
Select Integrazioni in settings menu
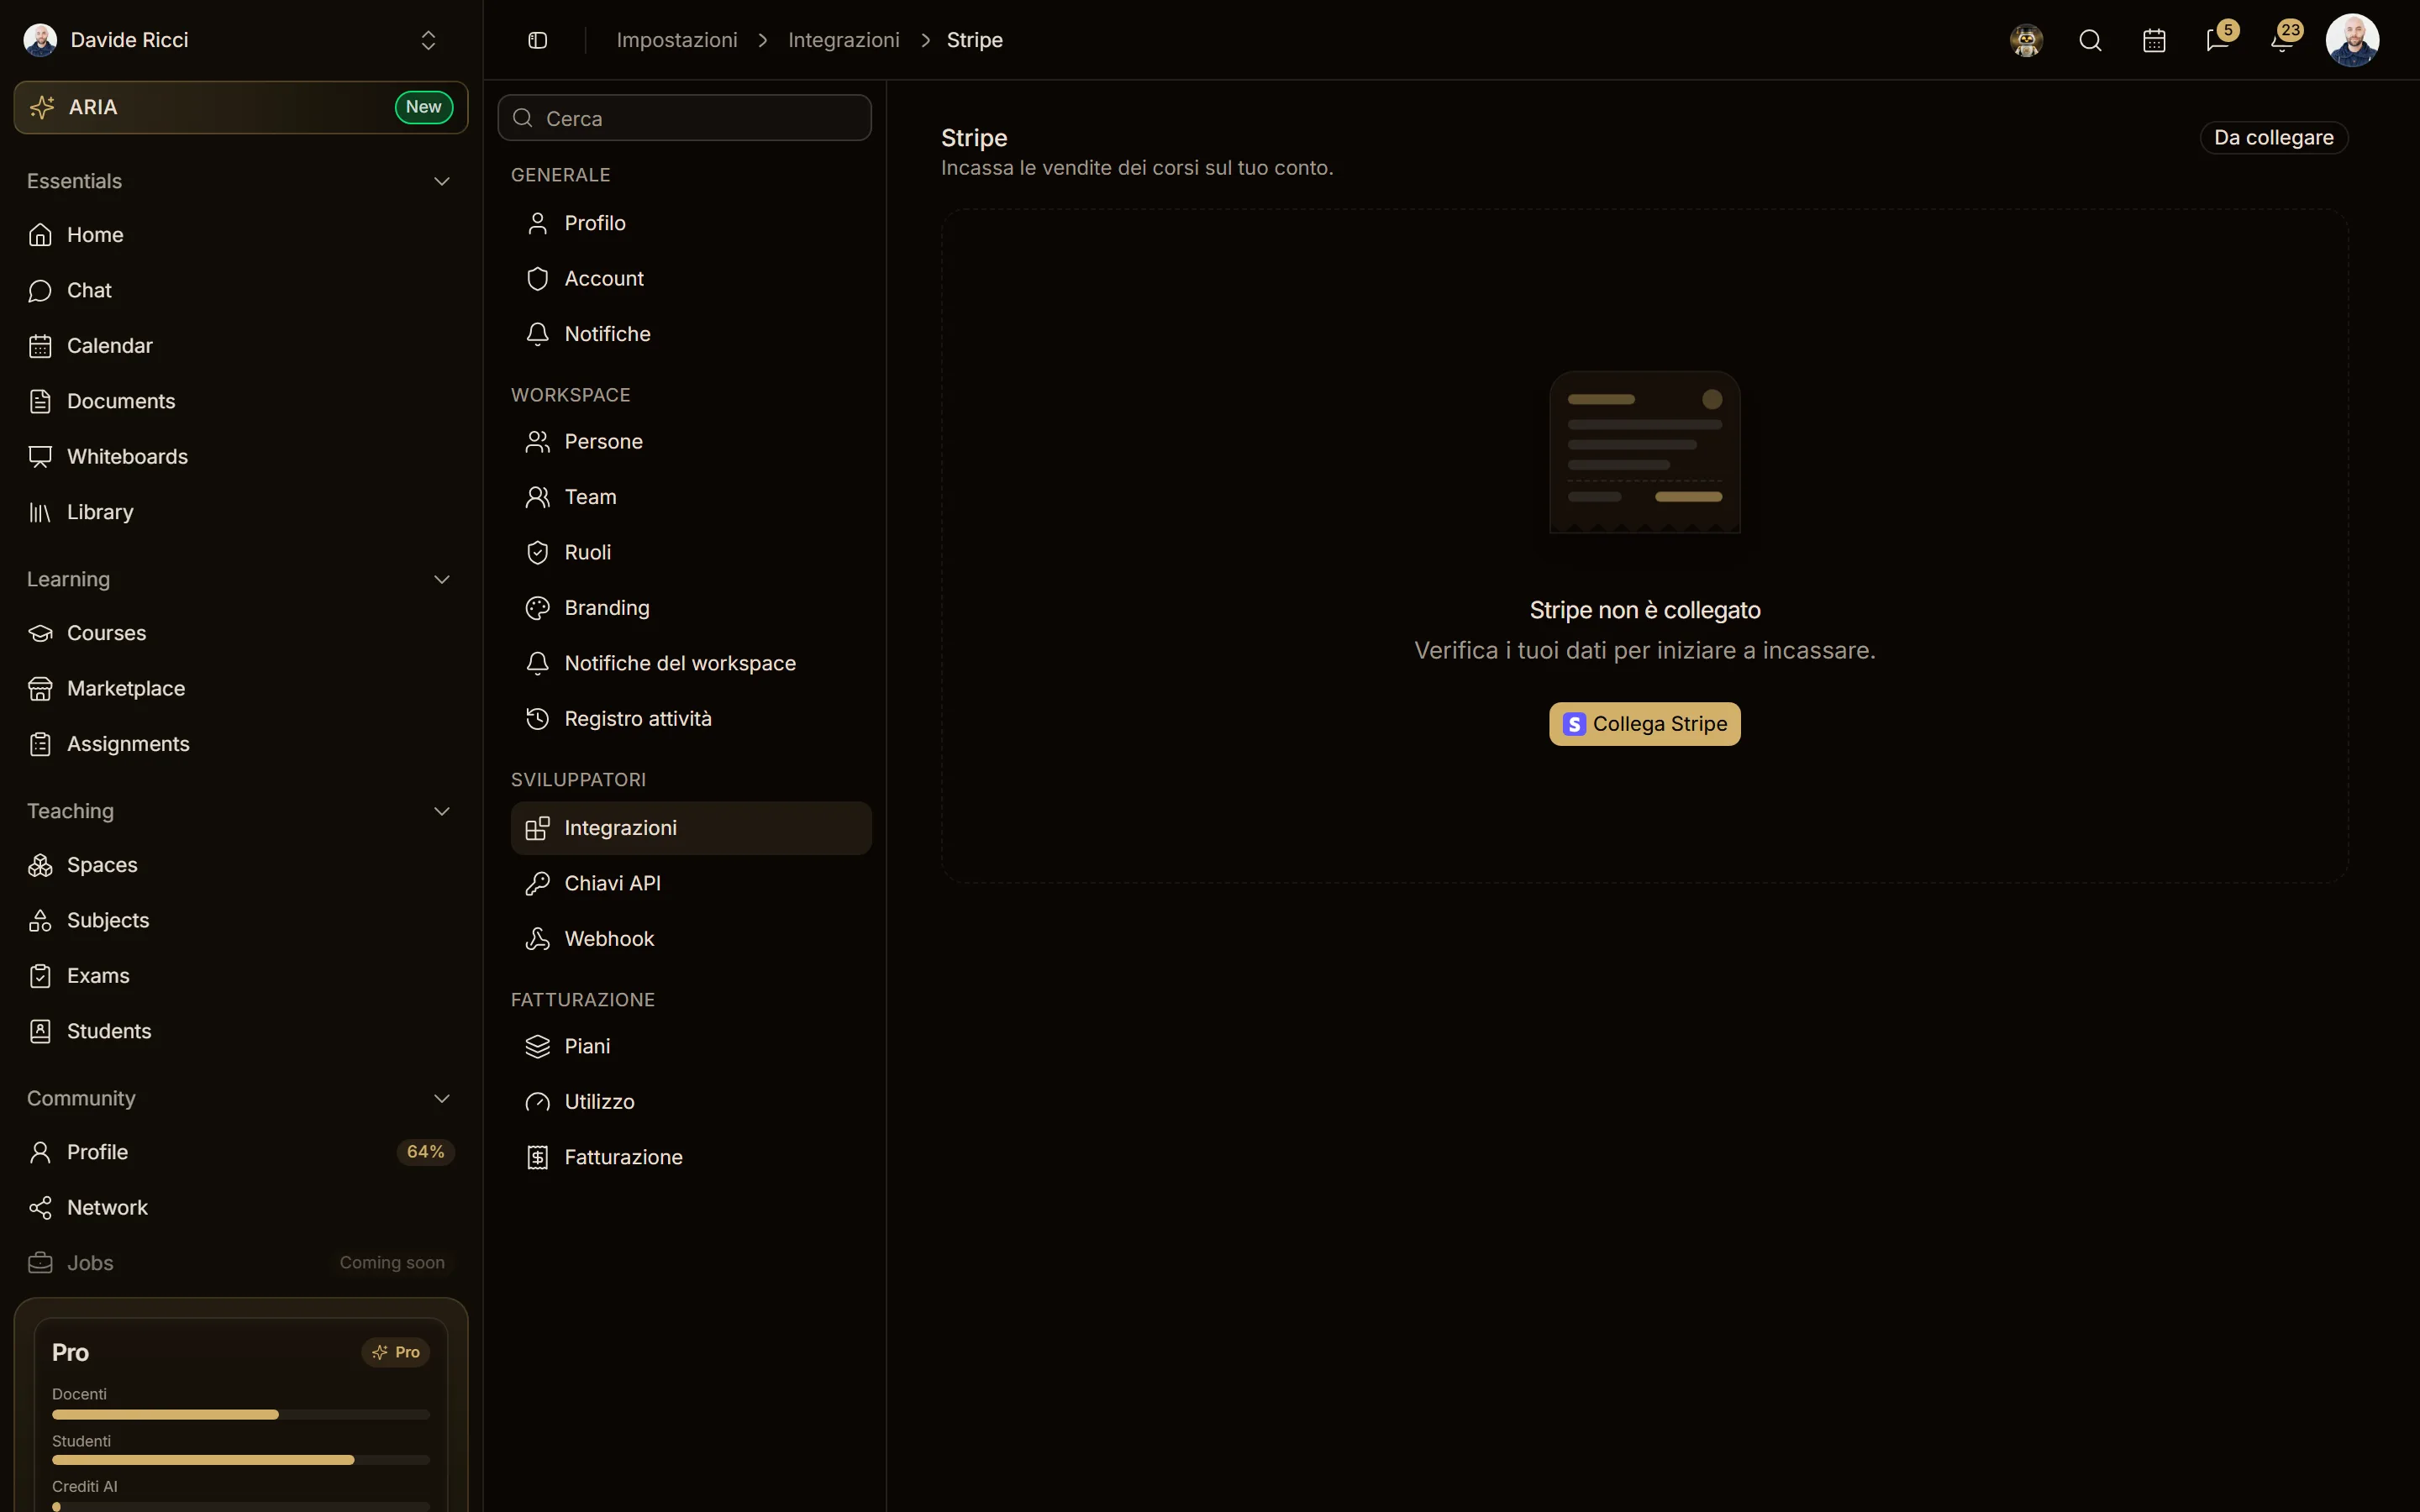(691, 828)
